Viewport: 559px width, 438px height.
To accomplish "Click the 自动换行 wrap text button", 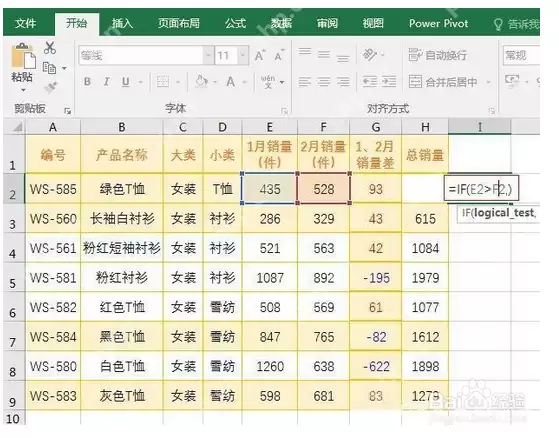I will pos(438,55).
